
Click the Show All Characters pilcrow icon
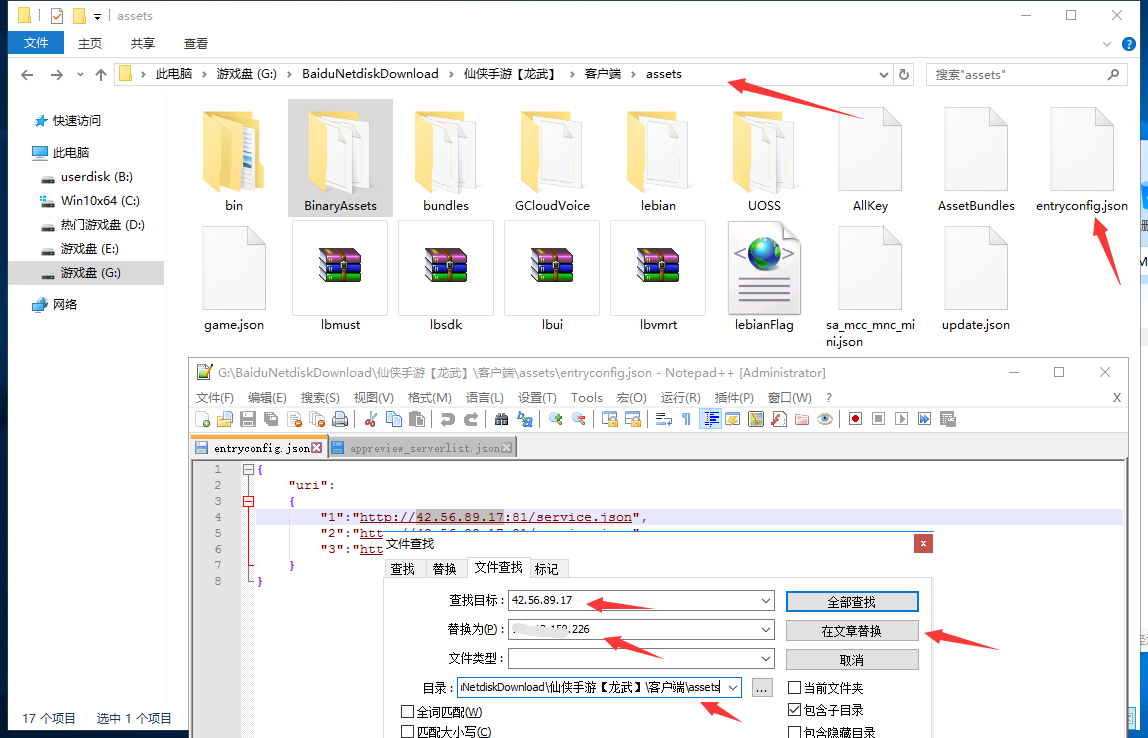686,419
